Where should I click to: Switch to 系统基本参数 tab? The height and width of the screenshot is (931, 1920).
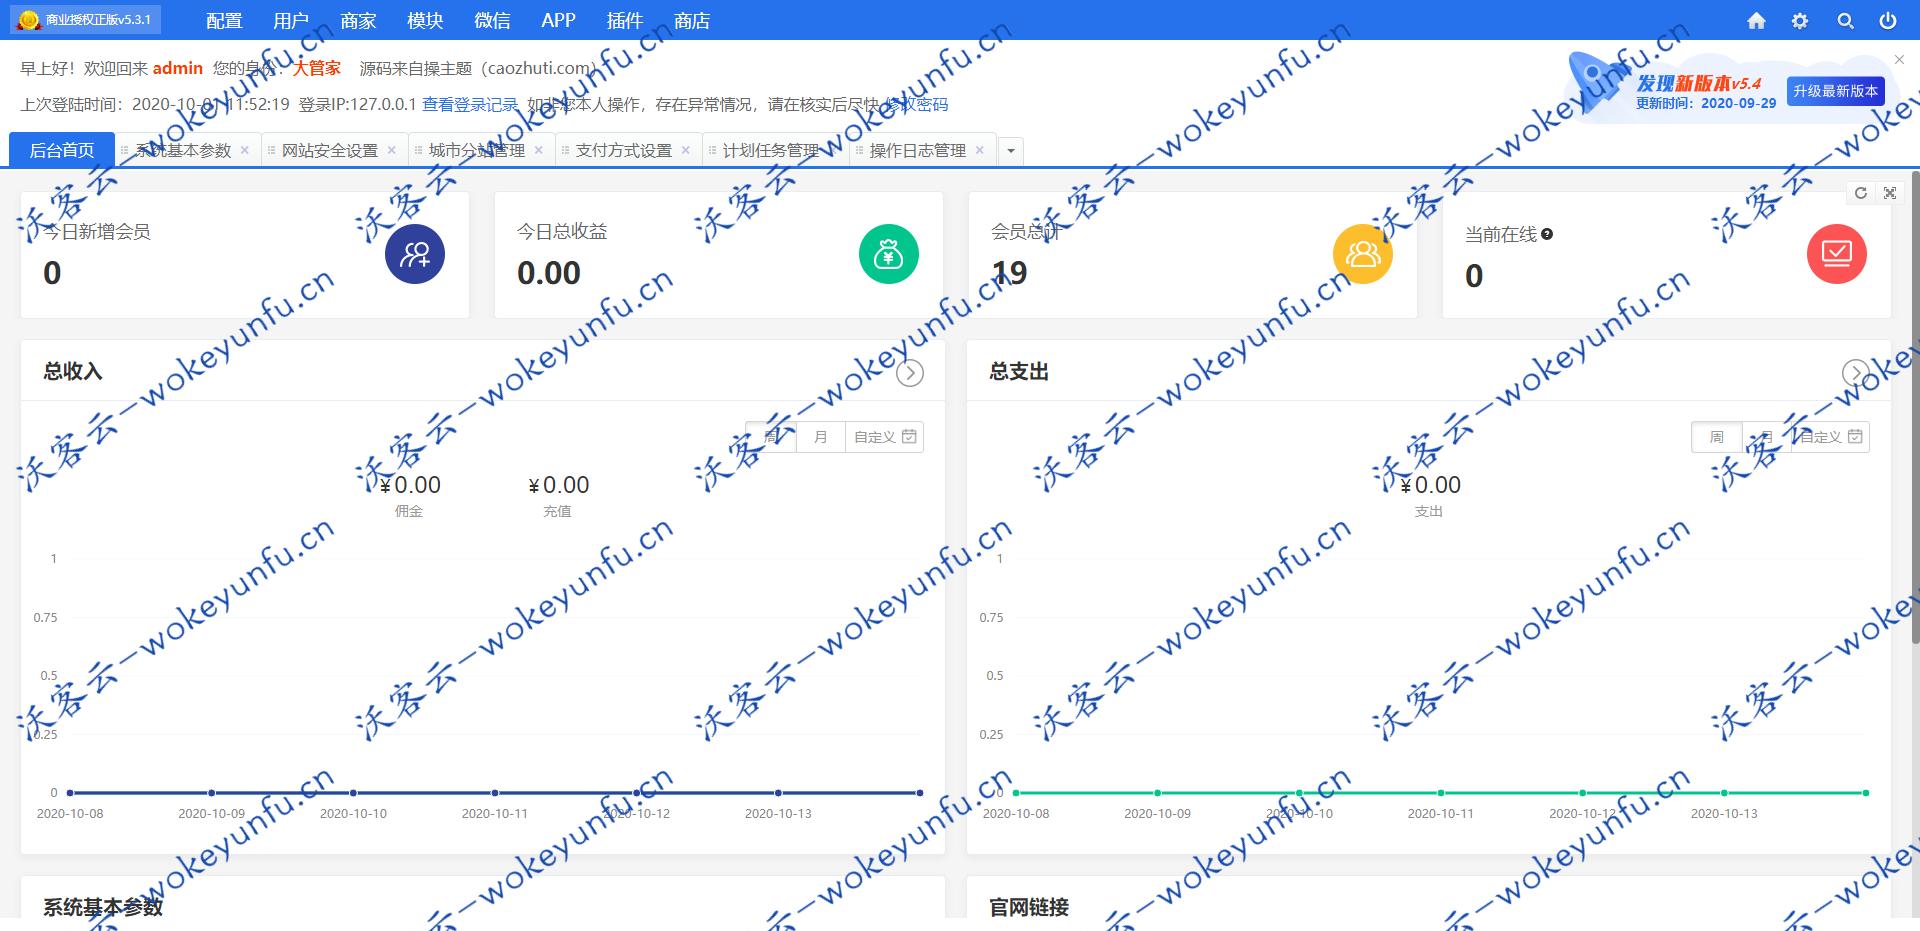pos(183,150)
